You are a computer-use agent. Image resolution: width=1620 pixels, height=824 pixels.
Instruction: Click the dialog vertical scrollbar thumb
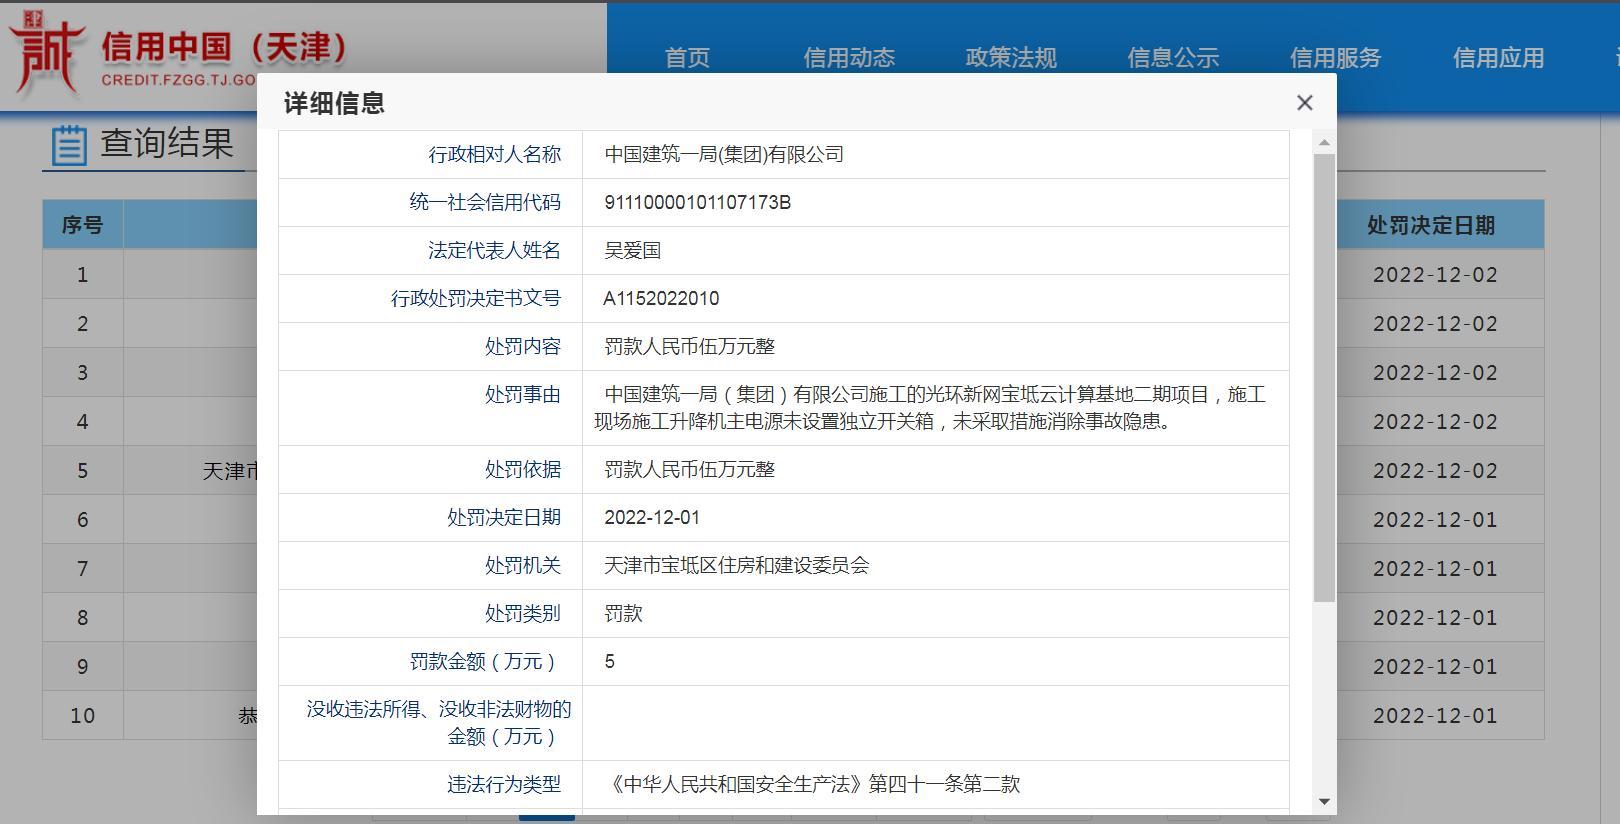click(1324, 378)
